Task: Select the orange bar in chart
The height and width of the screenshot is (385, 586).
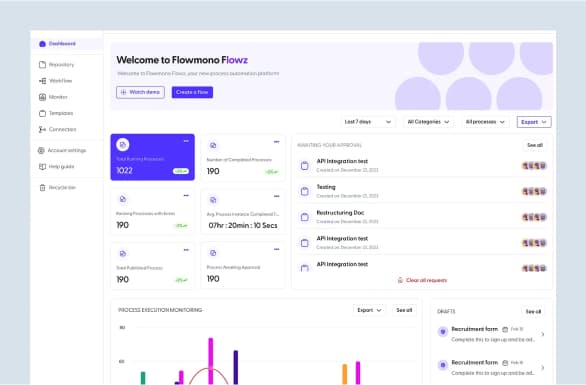Action: 345,374
